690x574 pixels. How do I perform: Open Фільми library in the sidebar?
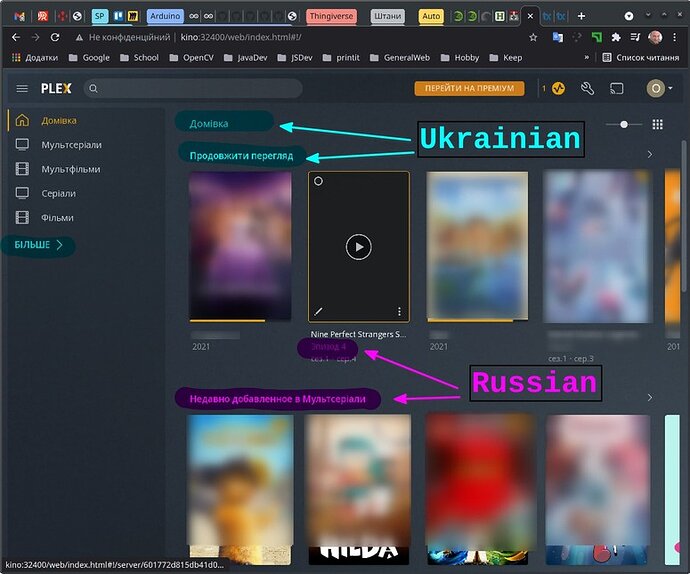pos(58,217)
